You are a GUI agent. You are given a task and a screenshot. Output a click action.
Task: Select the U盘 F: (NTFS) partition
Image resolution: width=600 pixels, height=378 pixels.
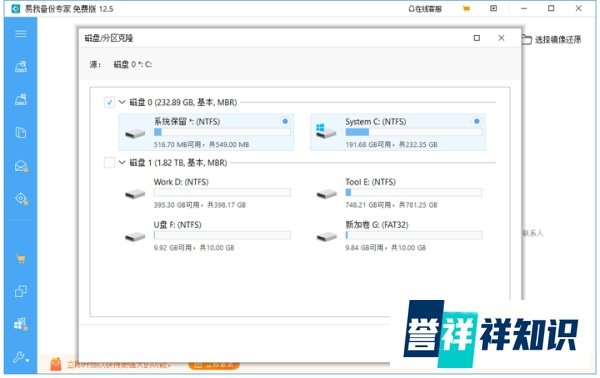tap(206, 236)
